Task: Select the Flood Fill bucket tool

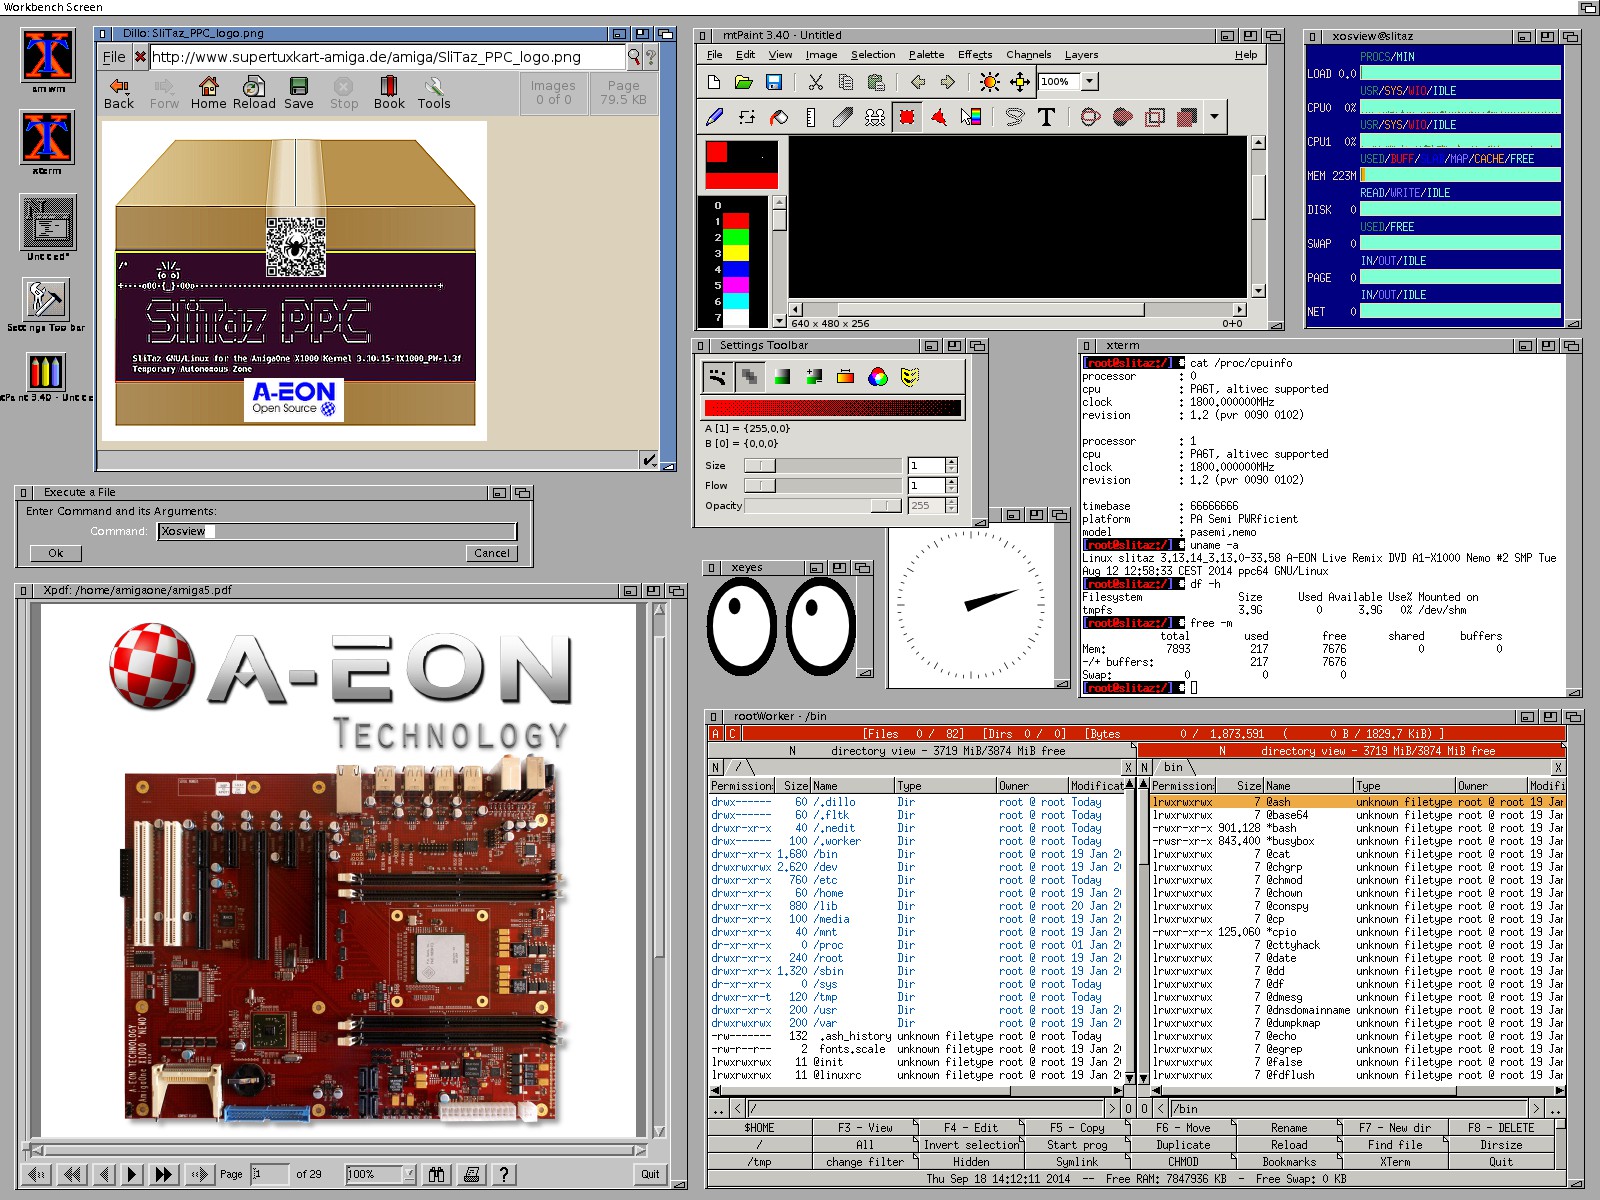Action: (779, 117)
